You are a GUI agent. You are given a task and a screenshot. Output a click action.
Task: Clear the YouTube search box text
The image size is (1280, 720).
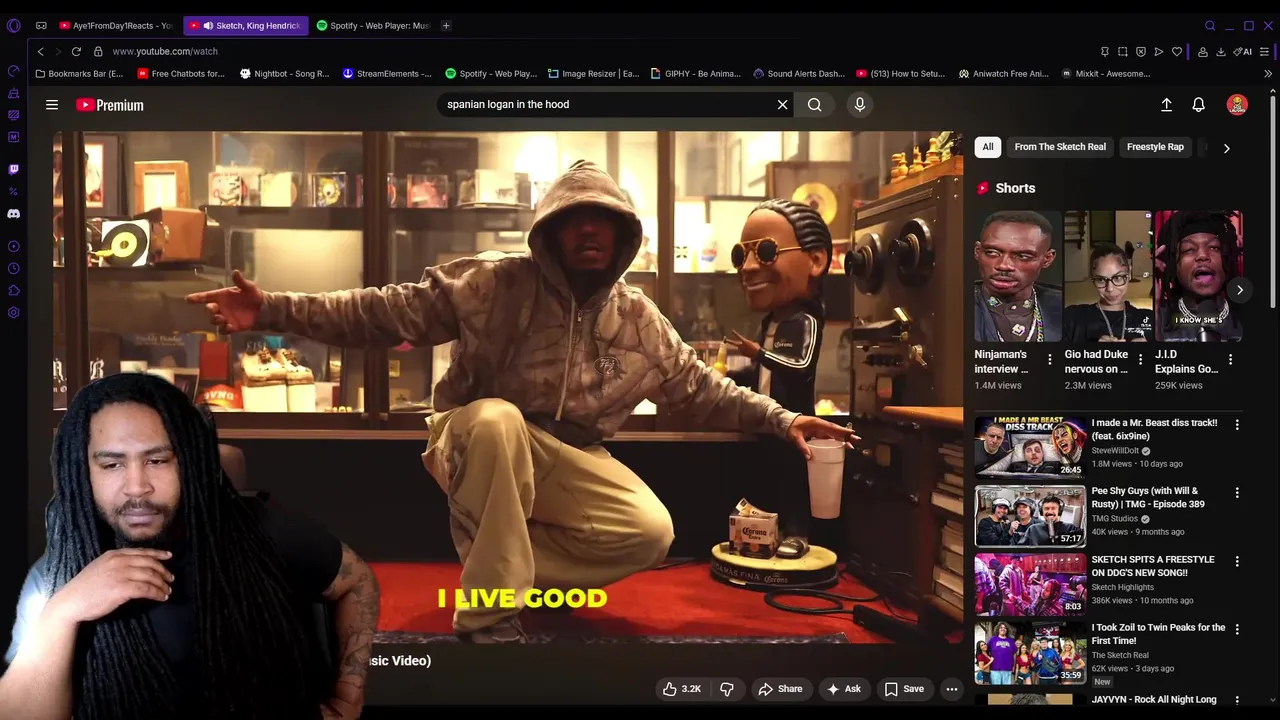783,104
